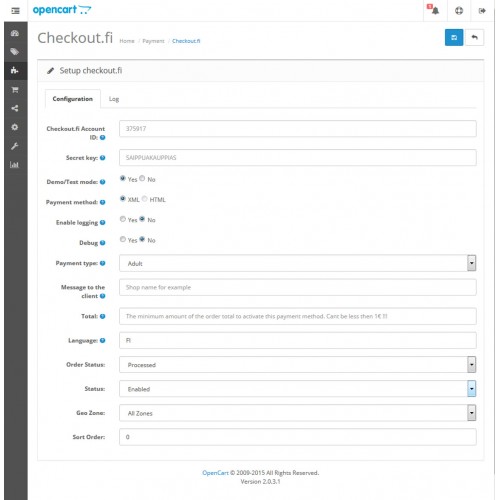The height and width of the screenshot is (500, 500).
Task: Switch to the Log tab
Action: (x=114, y=99)
